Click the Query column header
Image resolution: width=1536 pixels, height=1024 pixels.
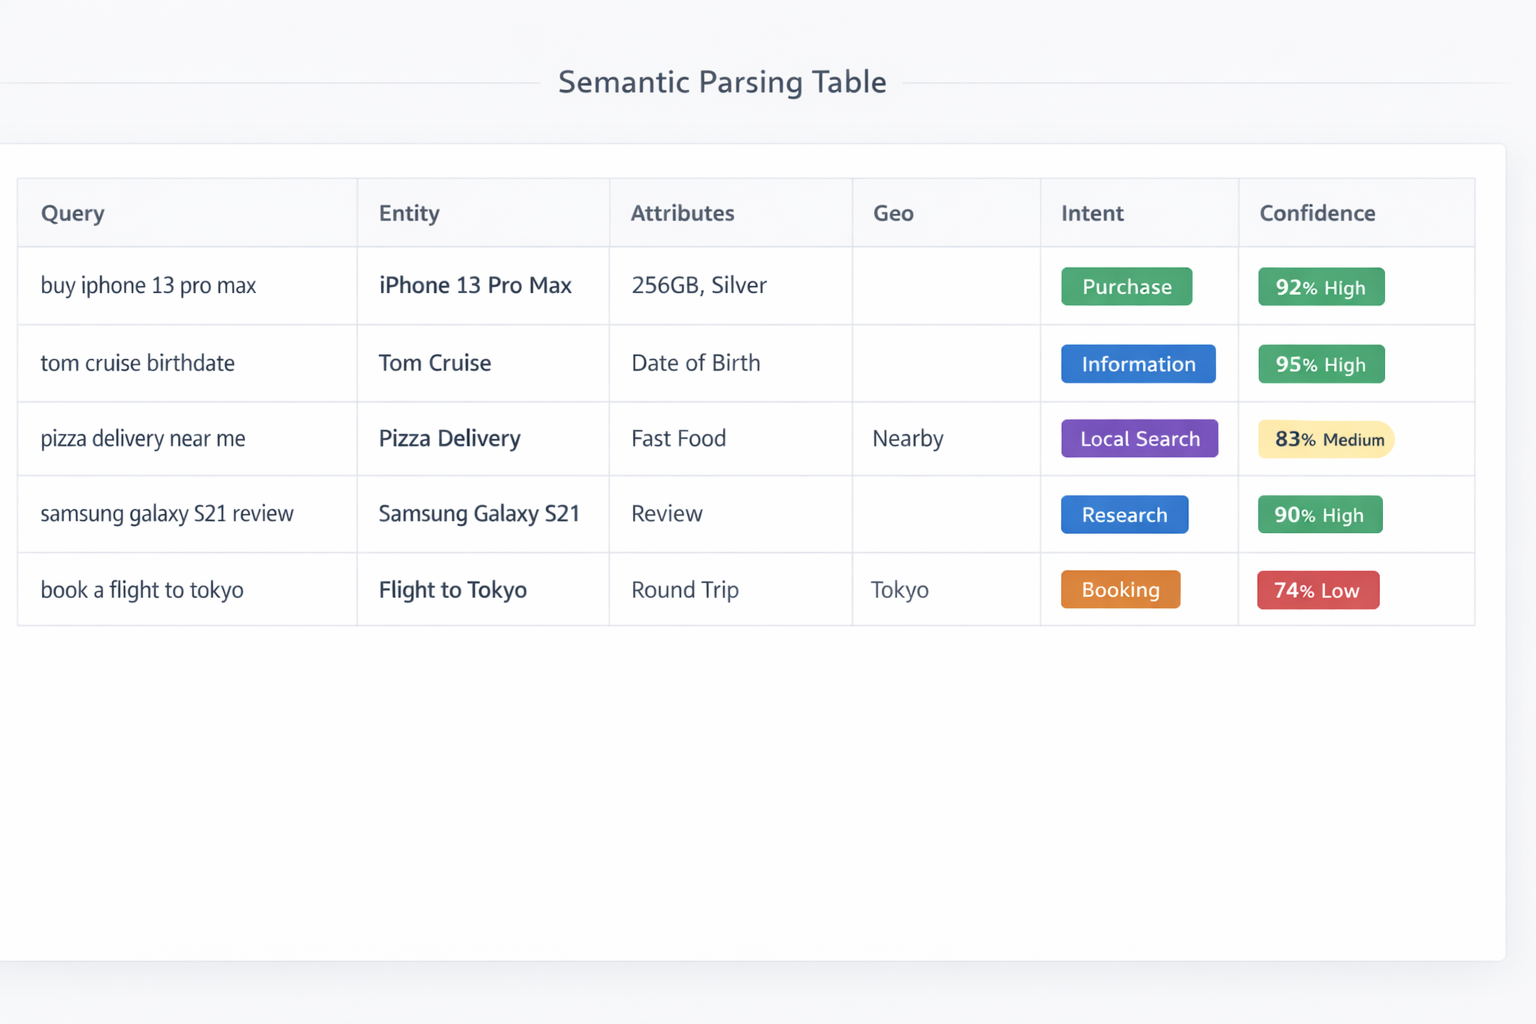pyautogui.click(x=73, y=213)
